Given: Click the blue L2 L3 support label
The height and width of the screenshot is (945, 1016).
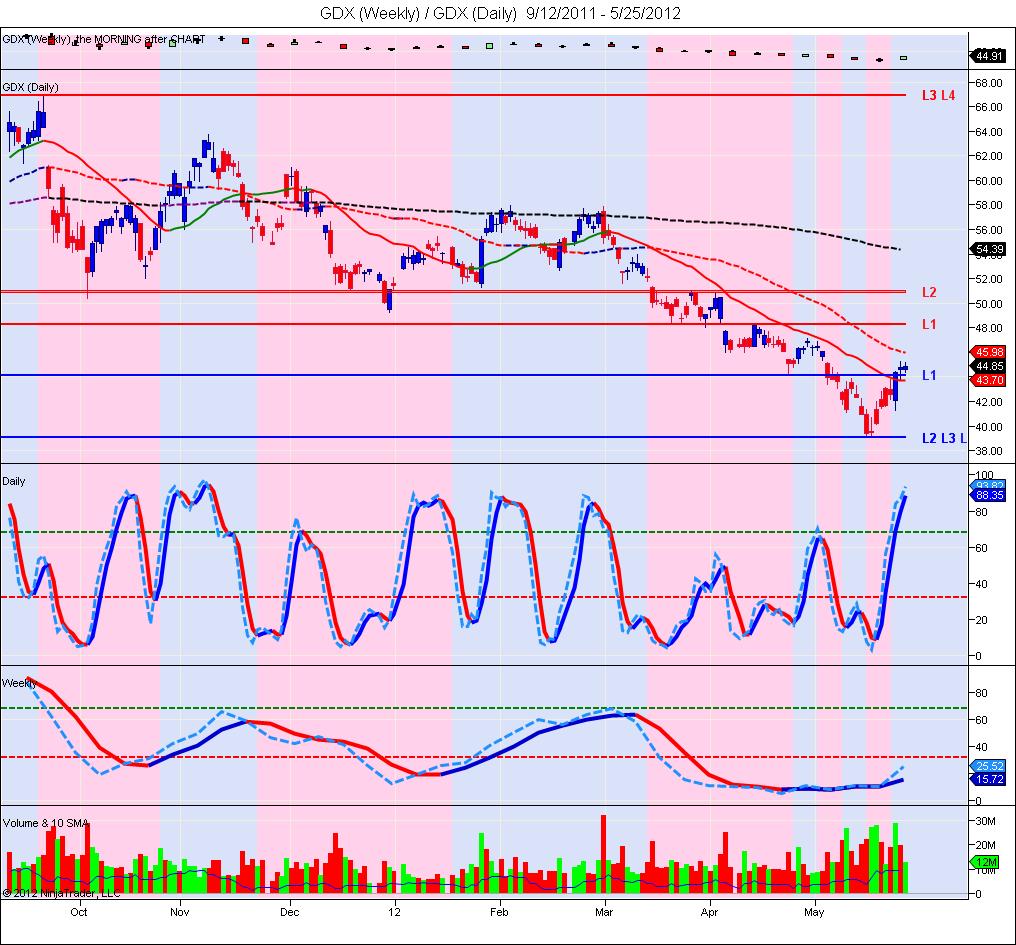Looking at the screenshot, I should pos(944,438).
